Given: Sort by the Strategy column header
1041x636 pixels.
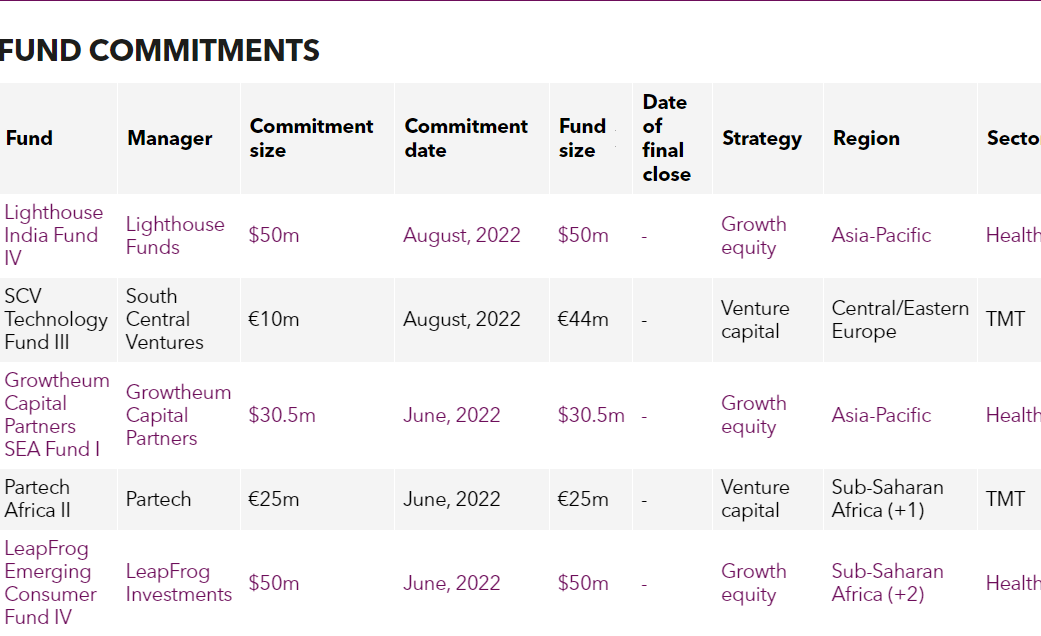Looking at the screenshot, I should (762, 138).
